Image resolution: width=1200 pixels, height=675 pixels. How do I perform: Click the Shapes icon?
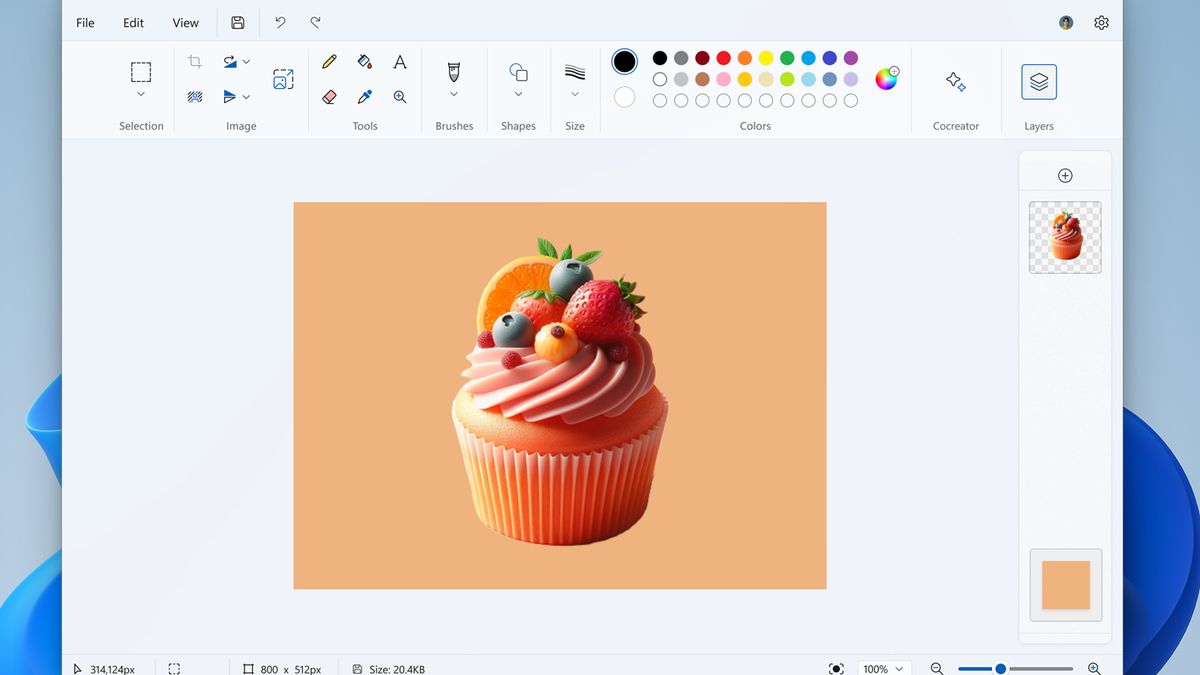[518, 72]
